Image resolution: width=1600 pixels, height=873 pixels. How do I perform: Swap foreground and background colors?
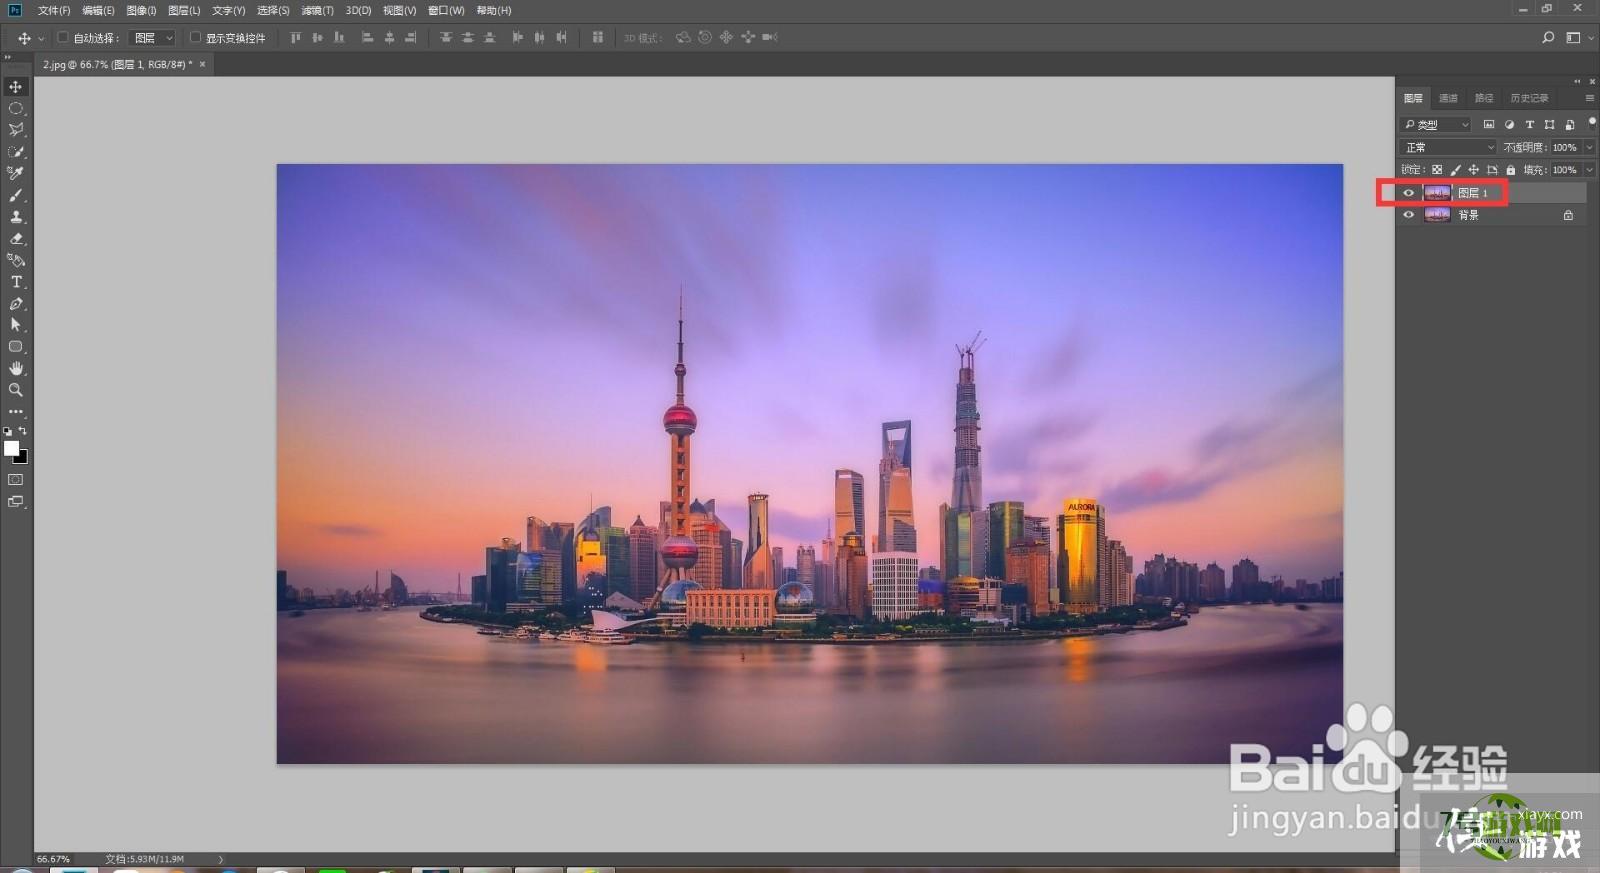23,431
